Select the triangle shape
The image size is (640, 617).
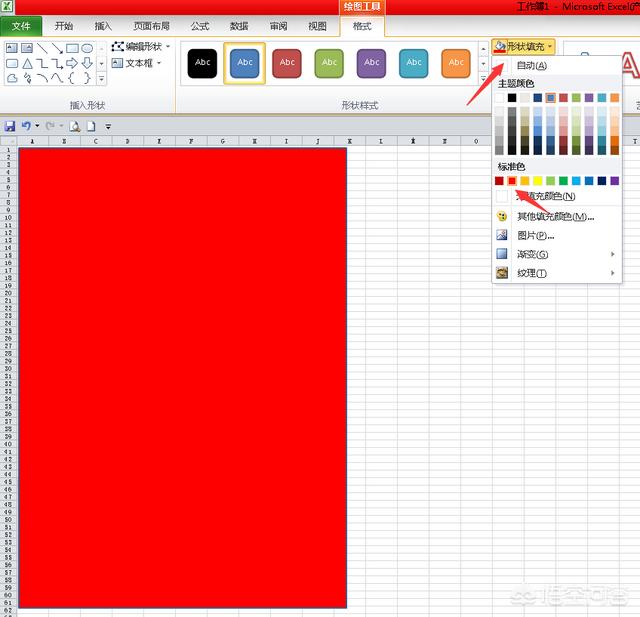click(x=27, y=63)
